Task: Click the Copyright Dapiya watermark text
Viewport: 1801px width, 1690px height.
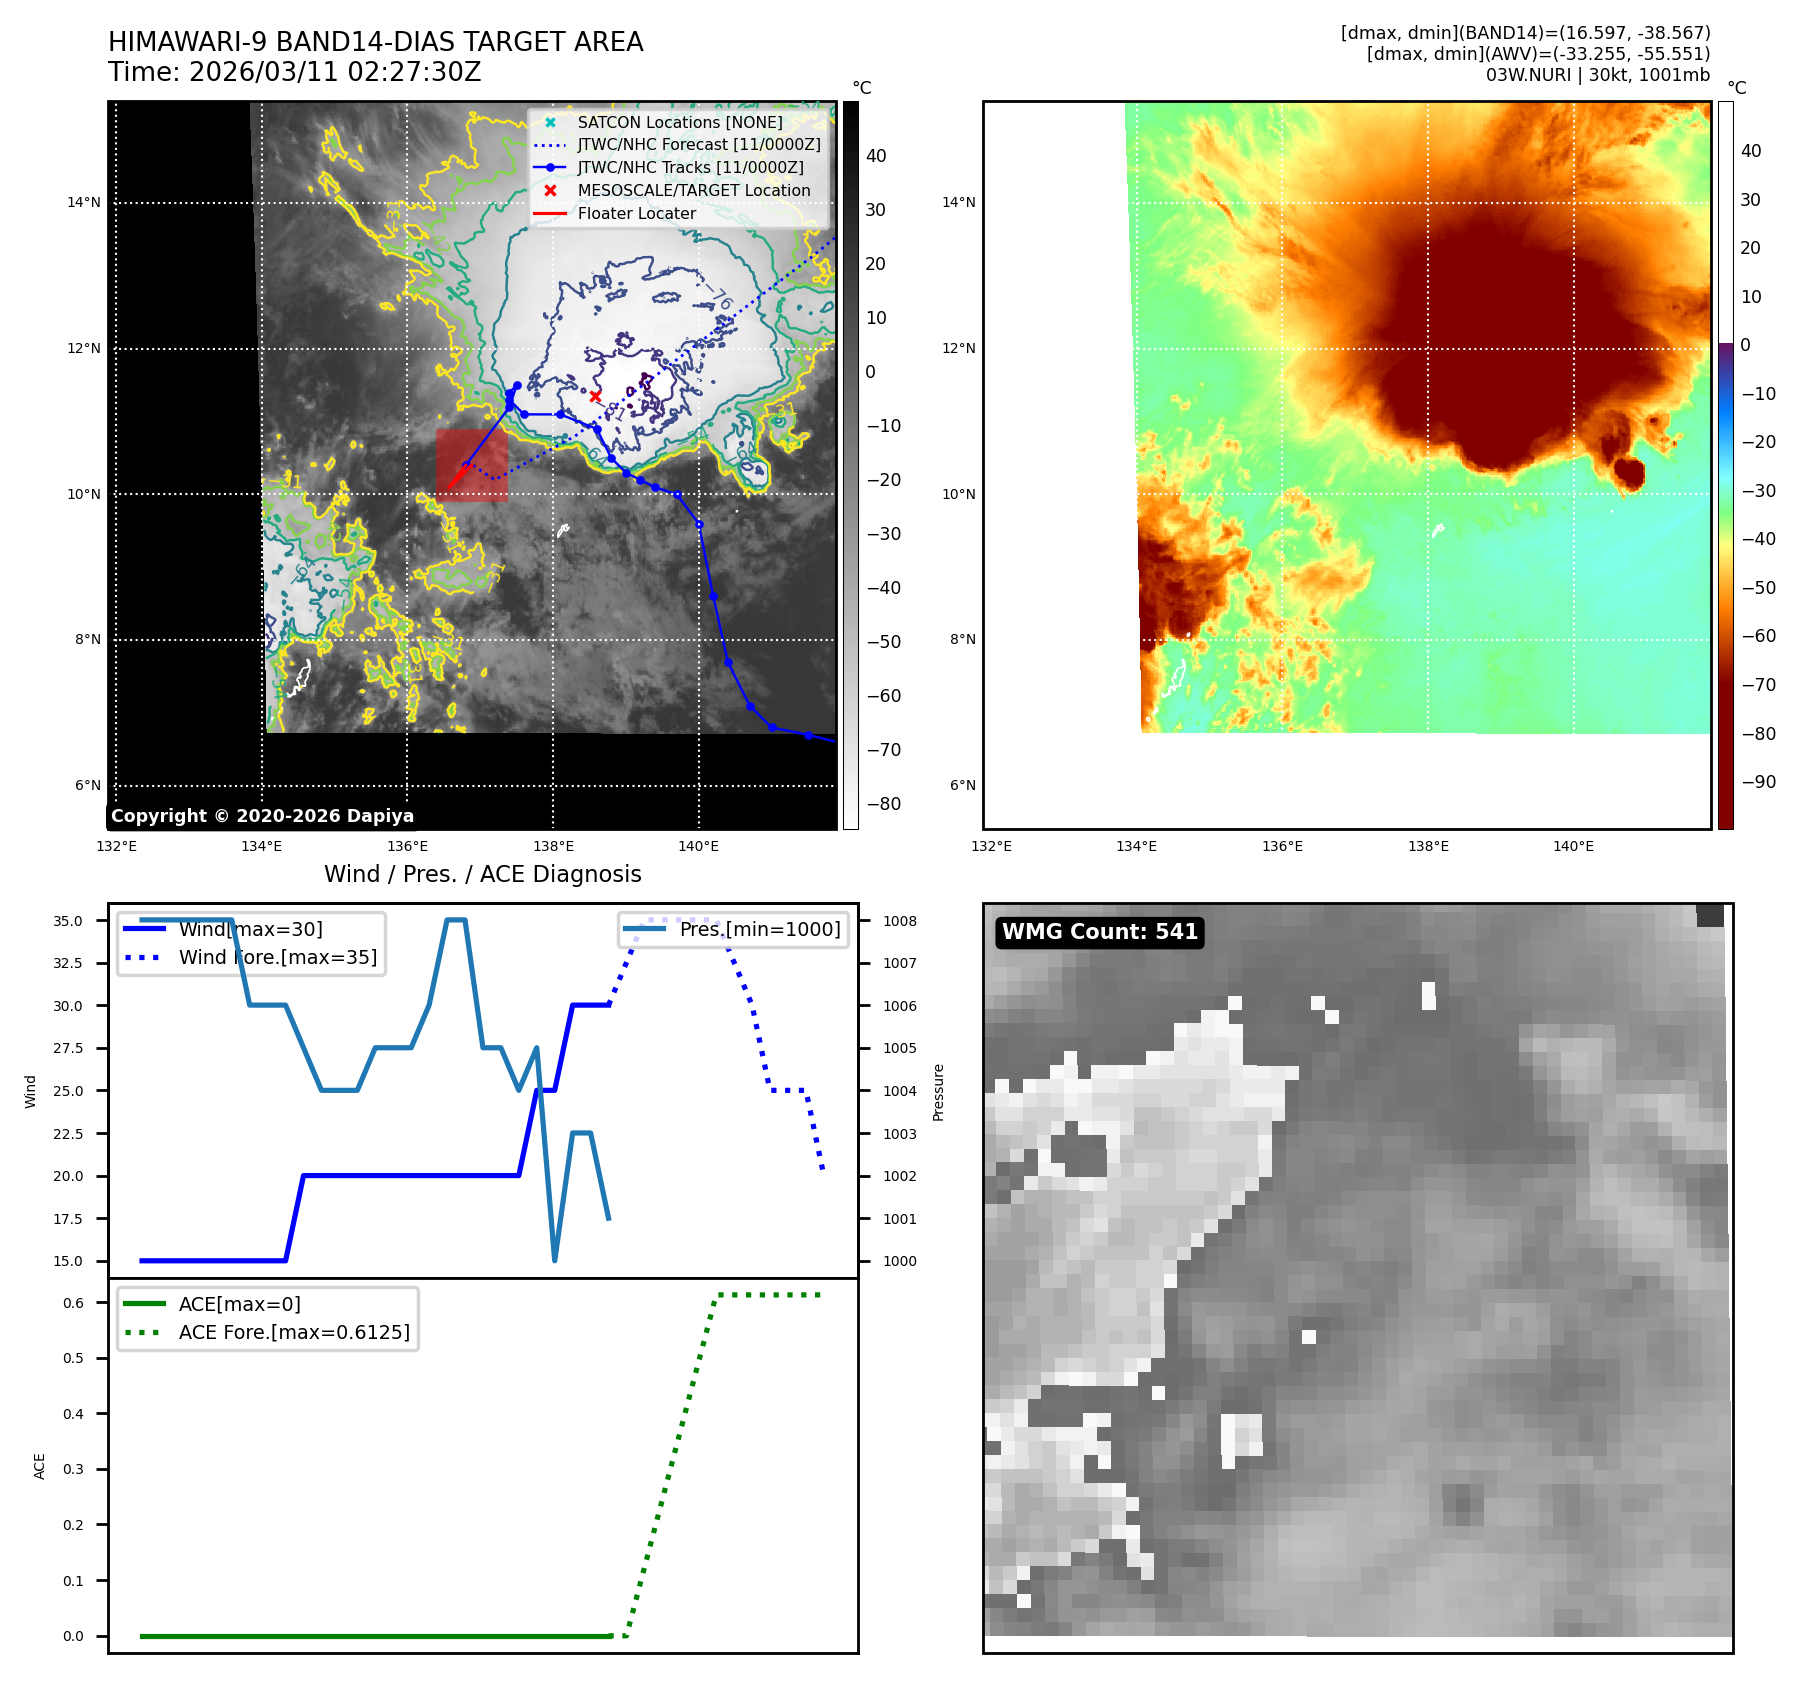Action: point(262,815)
